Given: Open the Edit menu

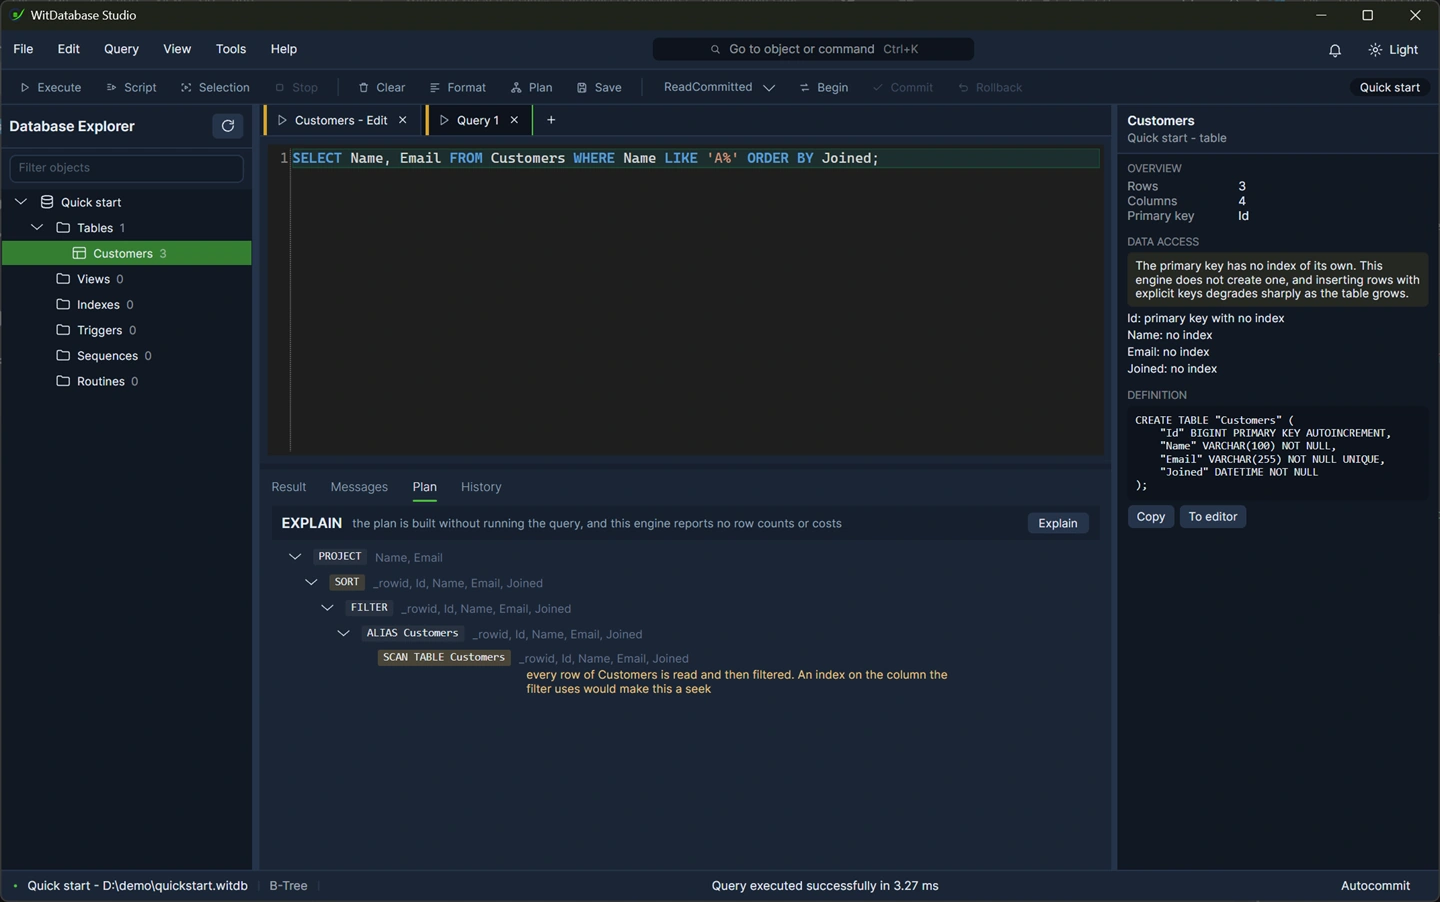Looking at the screenshot, I should [69, 49].
